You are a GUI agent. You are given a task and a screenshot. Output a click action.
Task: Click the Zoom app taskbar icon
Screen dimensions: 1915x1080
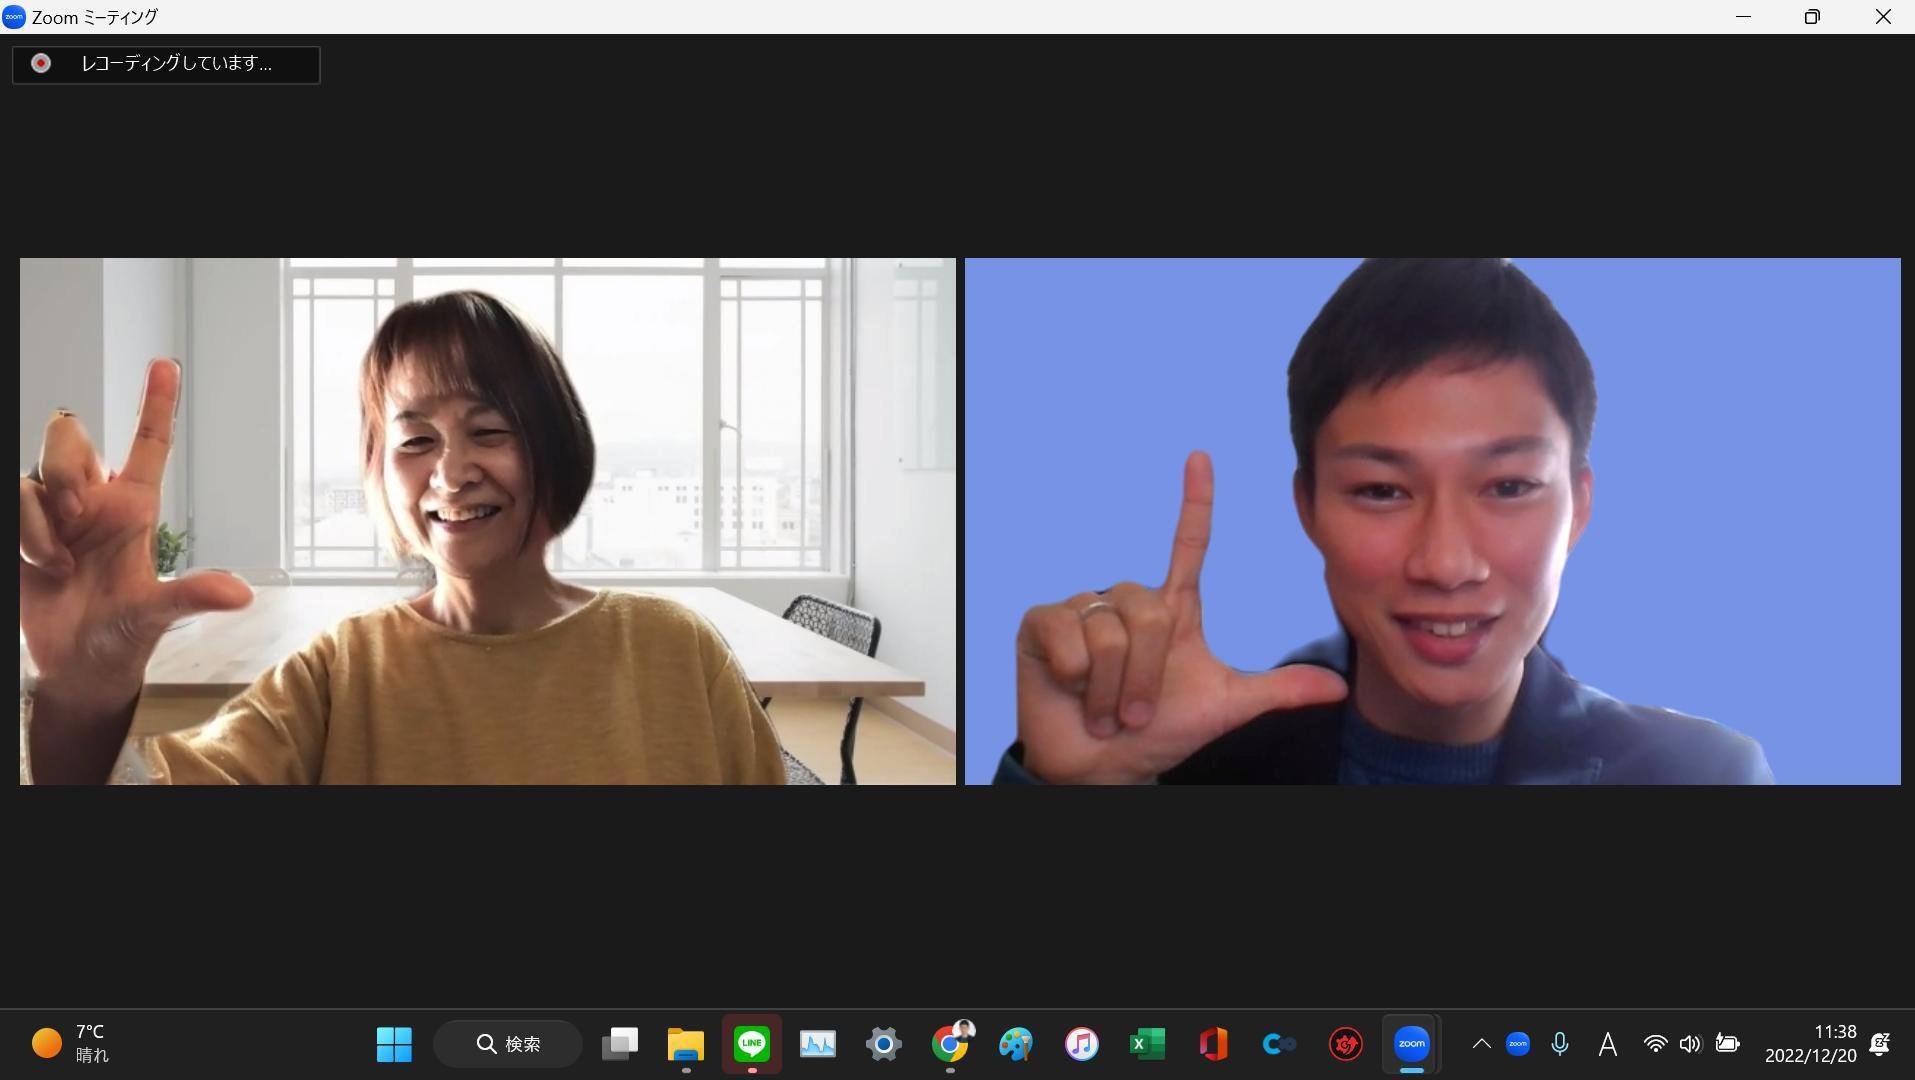pyautogui.click(x=1411, y=1044)
